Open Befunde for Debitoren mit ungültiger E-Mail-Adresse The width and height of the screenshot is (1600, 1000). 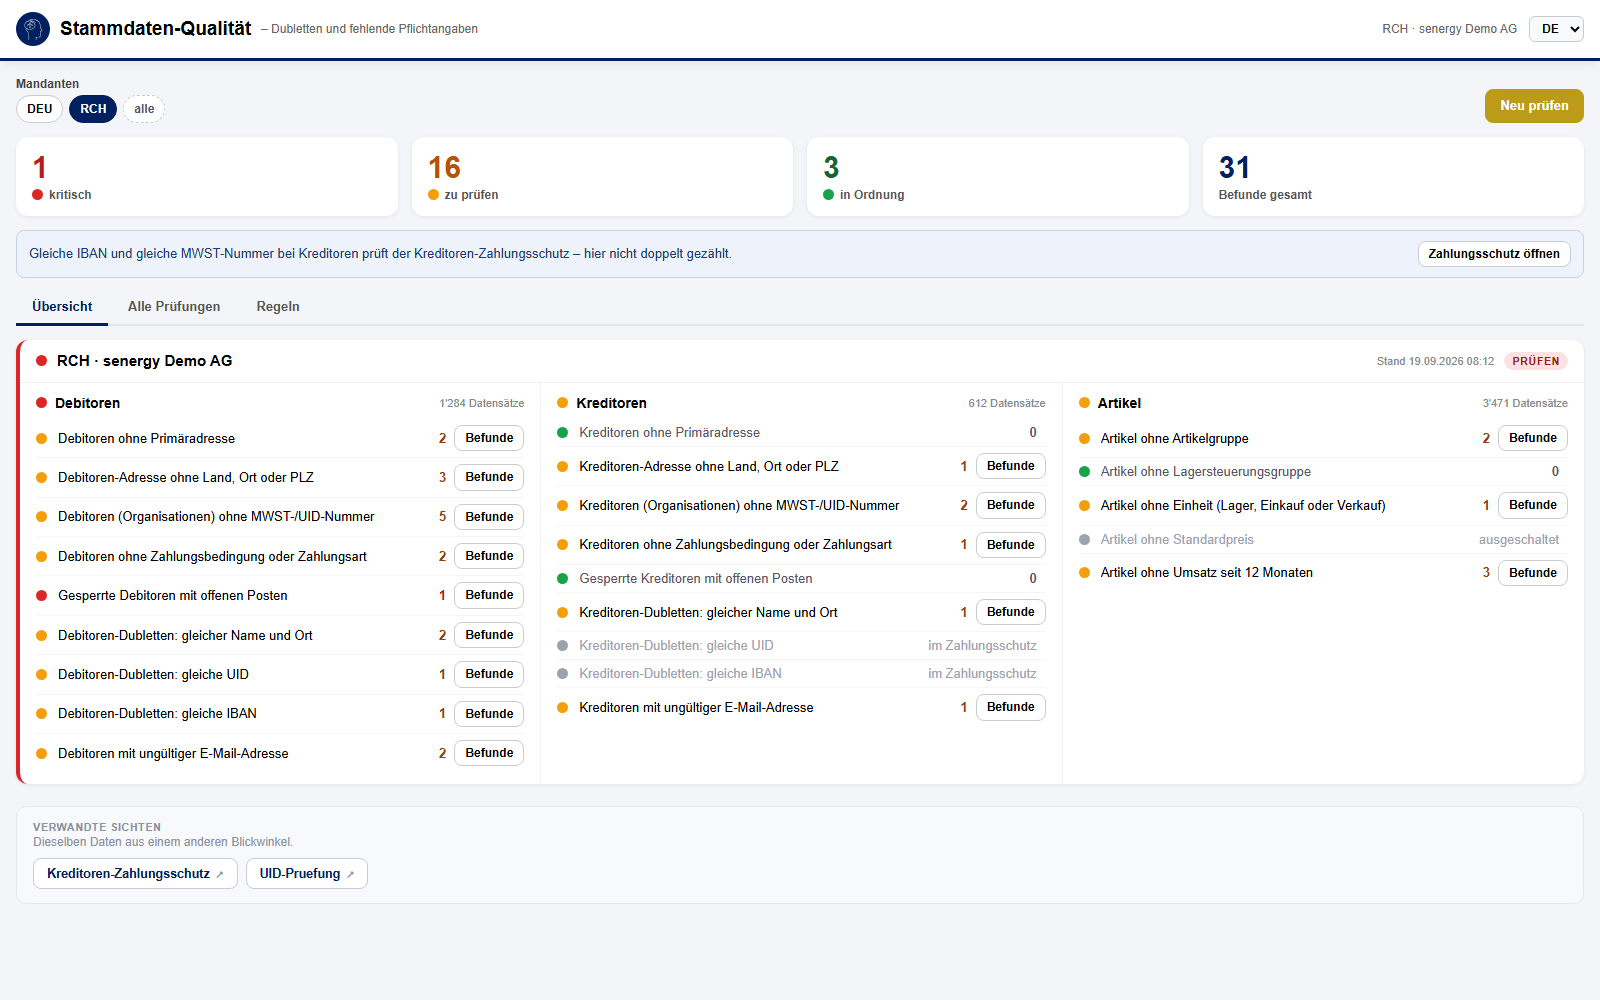[x=489, y=753]
